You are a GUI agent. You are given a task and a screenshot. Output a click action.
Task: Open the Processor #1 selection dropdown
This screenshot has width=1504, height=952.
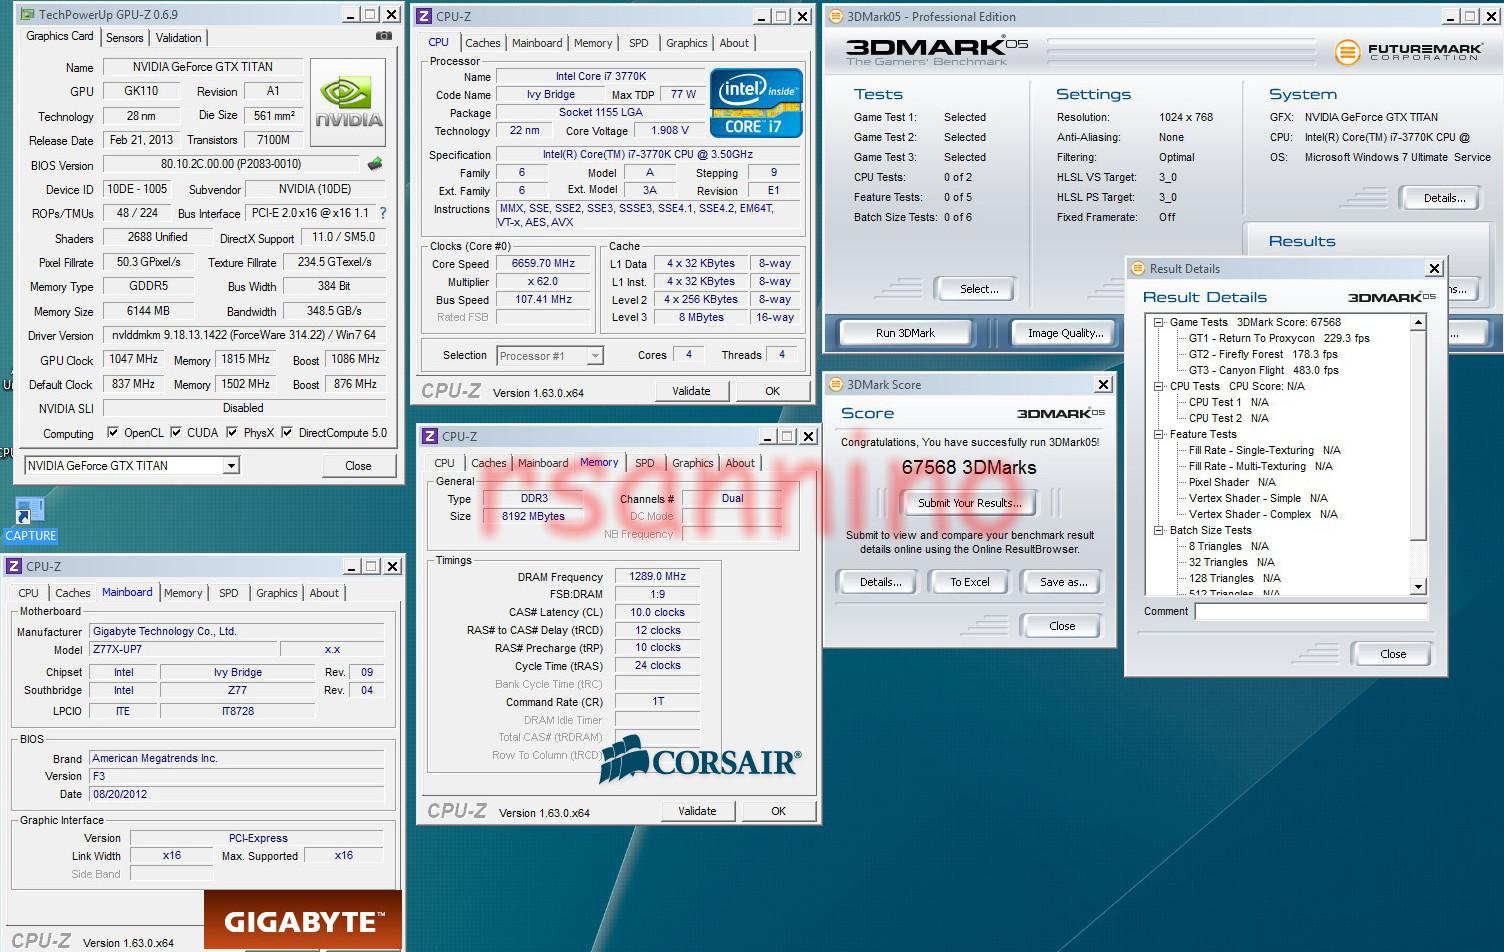pos(595,356)
